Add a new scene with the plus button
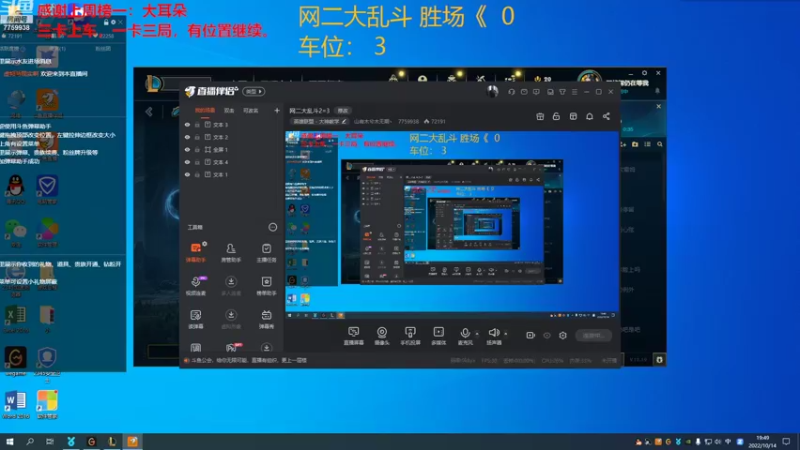This screenshot has height=450, width=800. [x=277, y=110]
